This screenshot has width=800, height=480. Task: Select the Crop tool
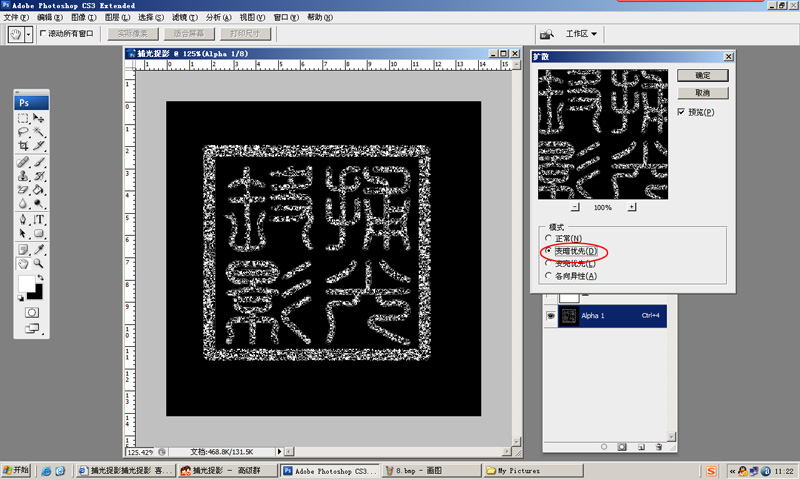[x=23, y=145]
